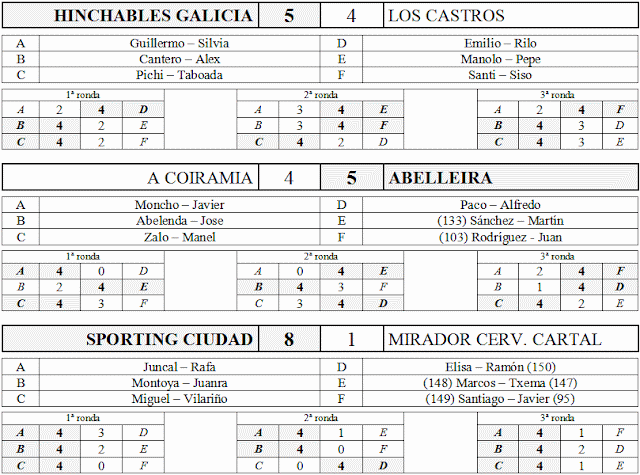Click the (149) Santiago – Javier (95) entry
This screenshot has height=475, width=640.
(500, 399)
